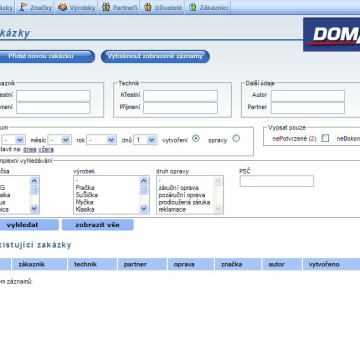360x360 pixels.
Task: Click výrobek list scroll-down arrow
Action: point(144,209)
